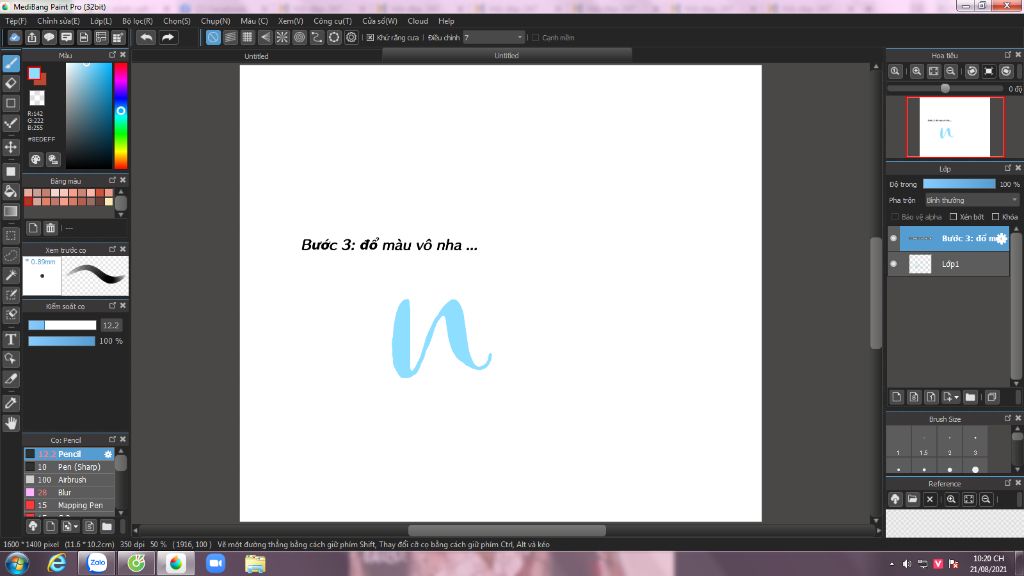Image resolution: width=1024 pixels, height=576 pixels.
Task: Zoom in using Navigator magnifier plus
Action: click(917, 71)
